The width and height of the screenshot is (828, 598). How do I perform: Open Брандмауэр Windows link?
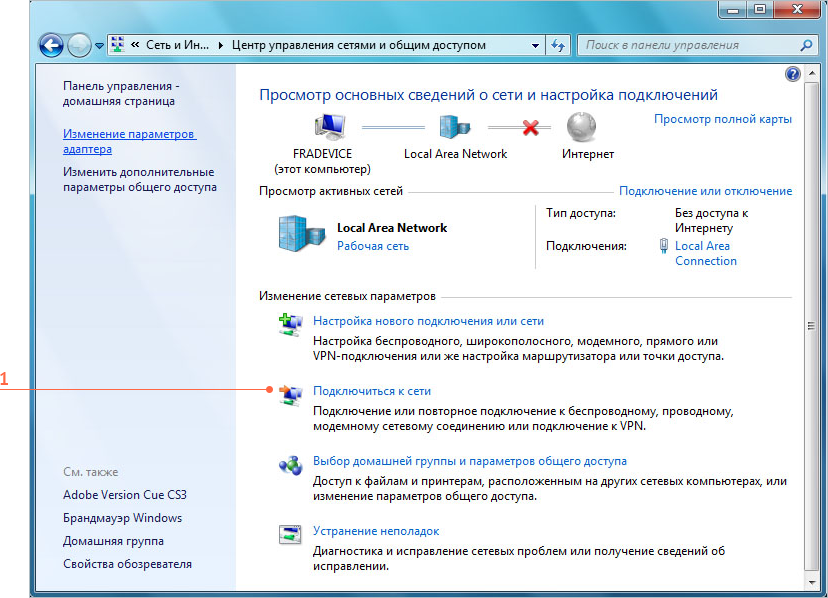[x=123, y=518]
